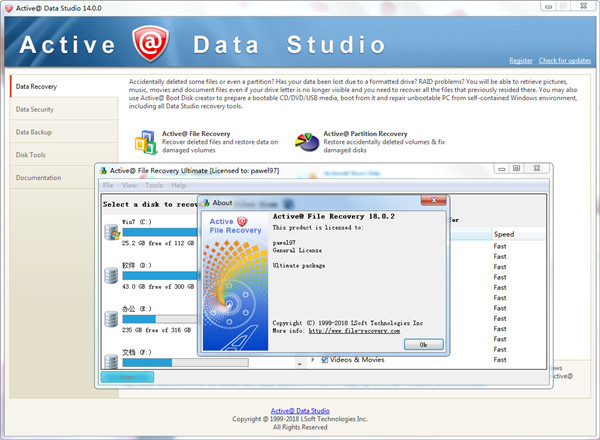
Task: Click the Fast value in Videos & Movies row
Action: tap(500, 360)
